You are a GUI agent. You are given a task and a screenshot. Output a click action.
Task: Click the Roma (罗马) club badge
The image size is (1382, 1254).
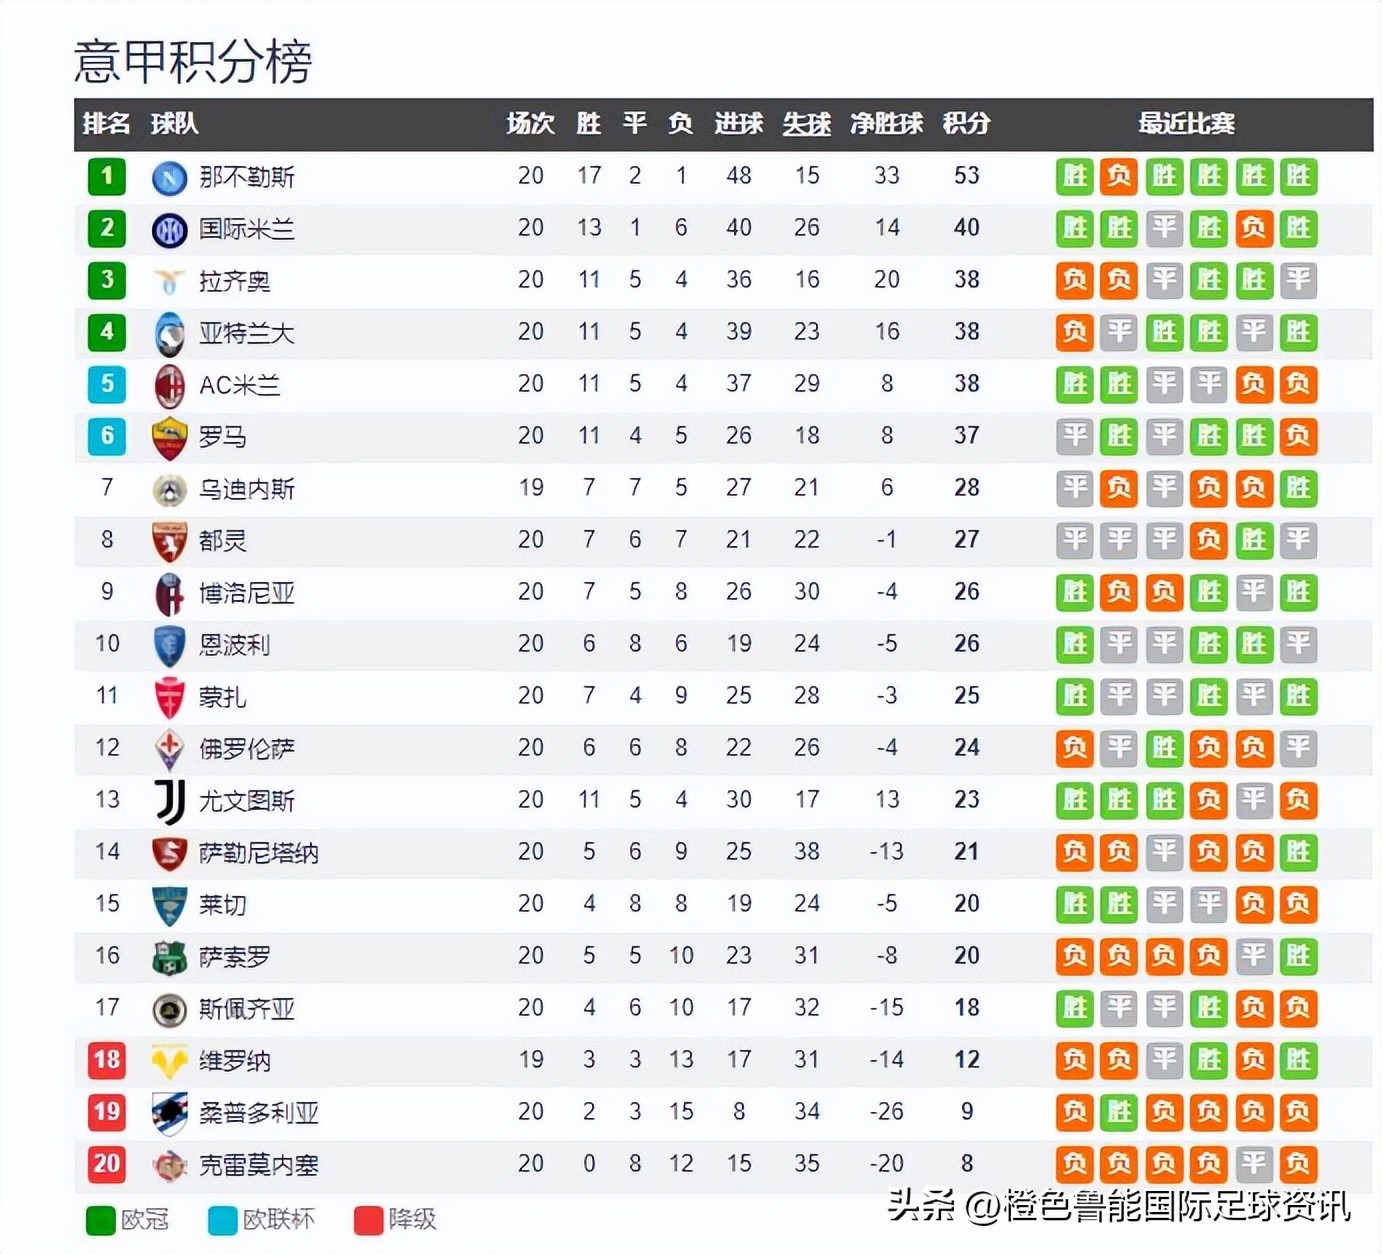(169, 438)
